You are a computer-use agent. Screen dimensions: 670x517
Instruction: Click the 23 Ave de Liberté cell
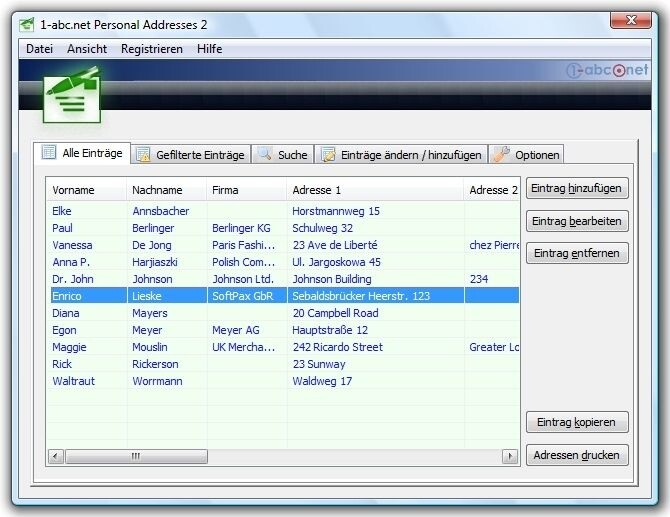(335, 245)
